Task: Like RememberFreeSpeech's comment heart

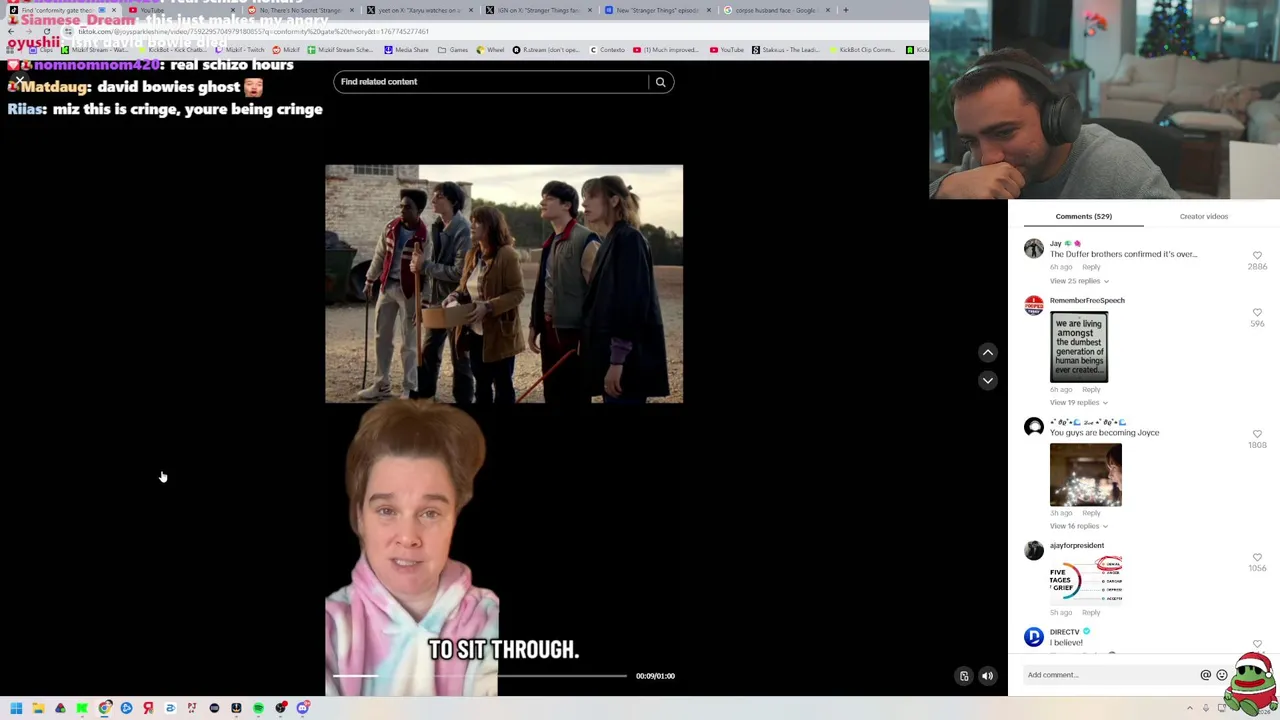Action: click(1257, 312)
